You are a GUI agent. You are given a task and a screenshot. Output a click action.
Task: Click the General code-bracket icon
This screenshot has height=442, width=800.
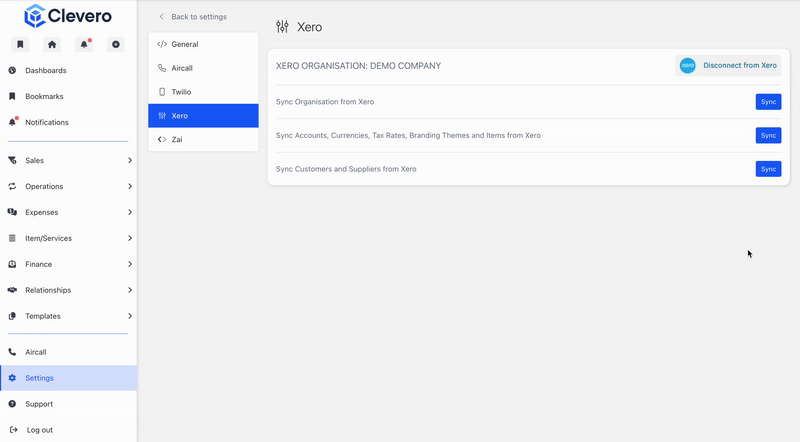coord(162,44)
